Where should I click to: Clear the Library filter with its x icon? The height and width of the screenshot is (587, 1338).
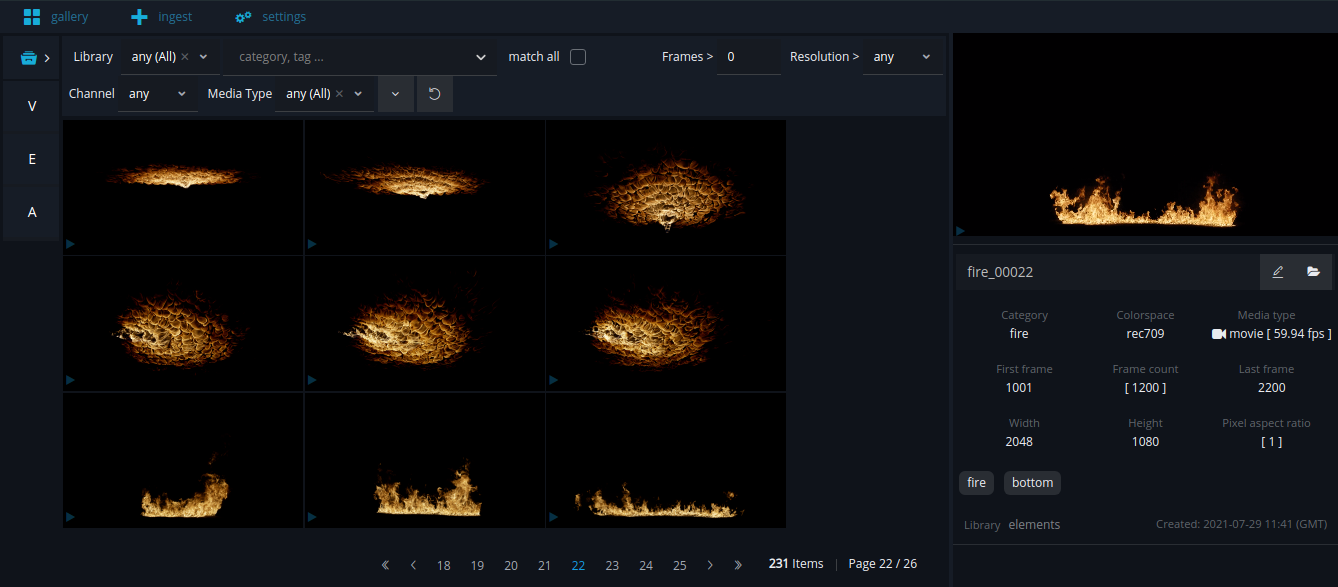pos(185,57)
